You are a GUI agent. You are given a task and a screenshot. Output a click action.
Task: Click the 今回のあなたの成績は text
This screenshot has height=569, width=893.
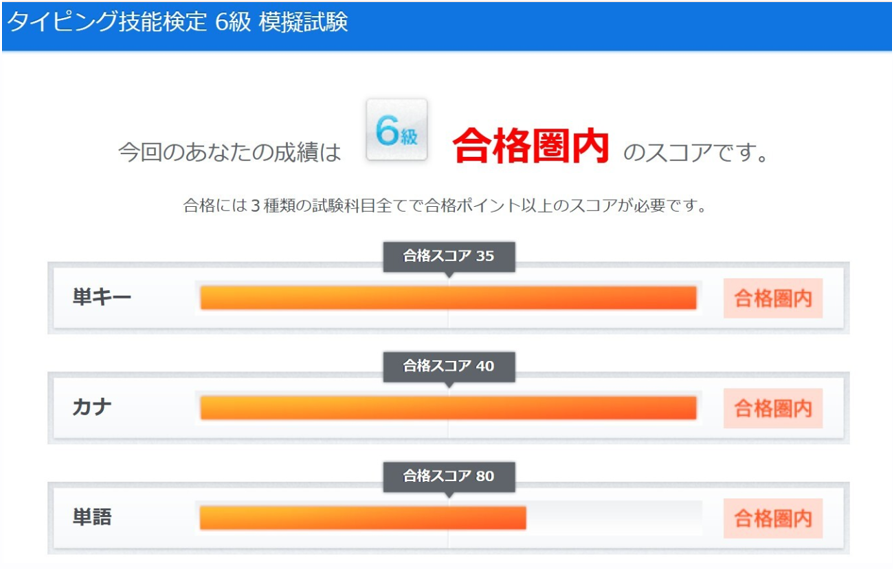[x=229, y=152]
